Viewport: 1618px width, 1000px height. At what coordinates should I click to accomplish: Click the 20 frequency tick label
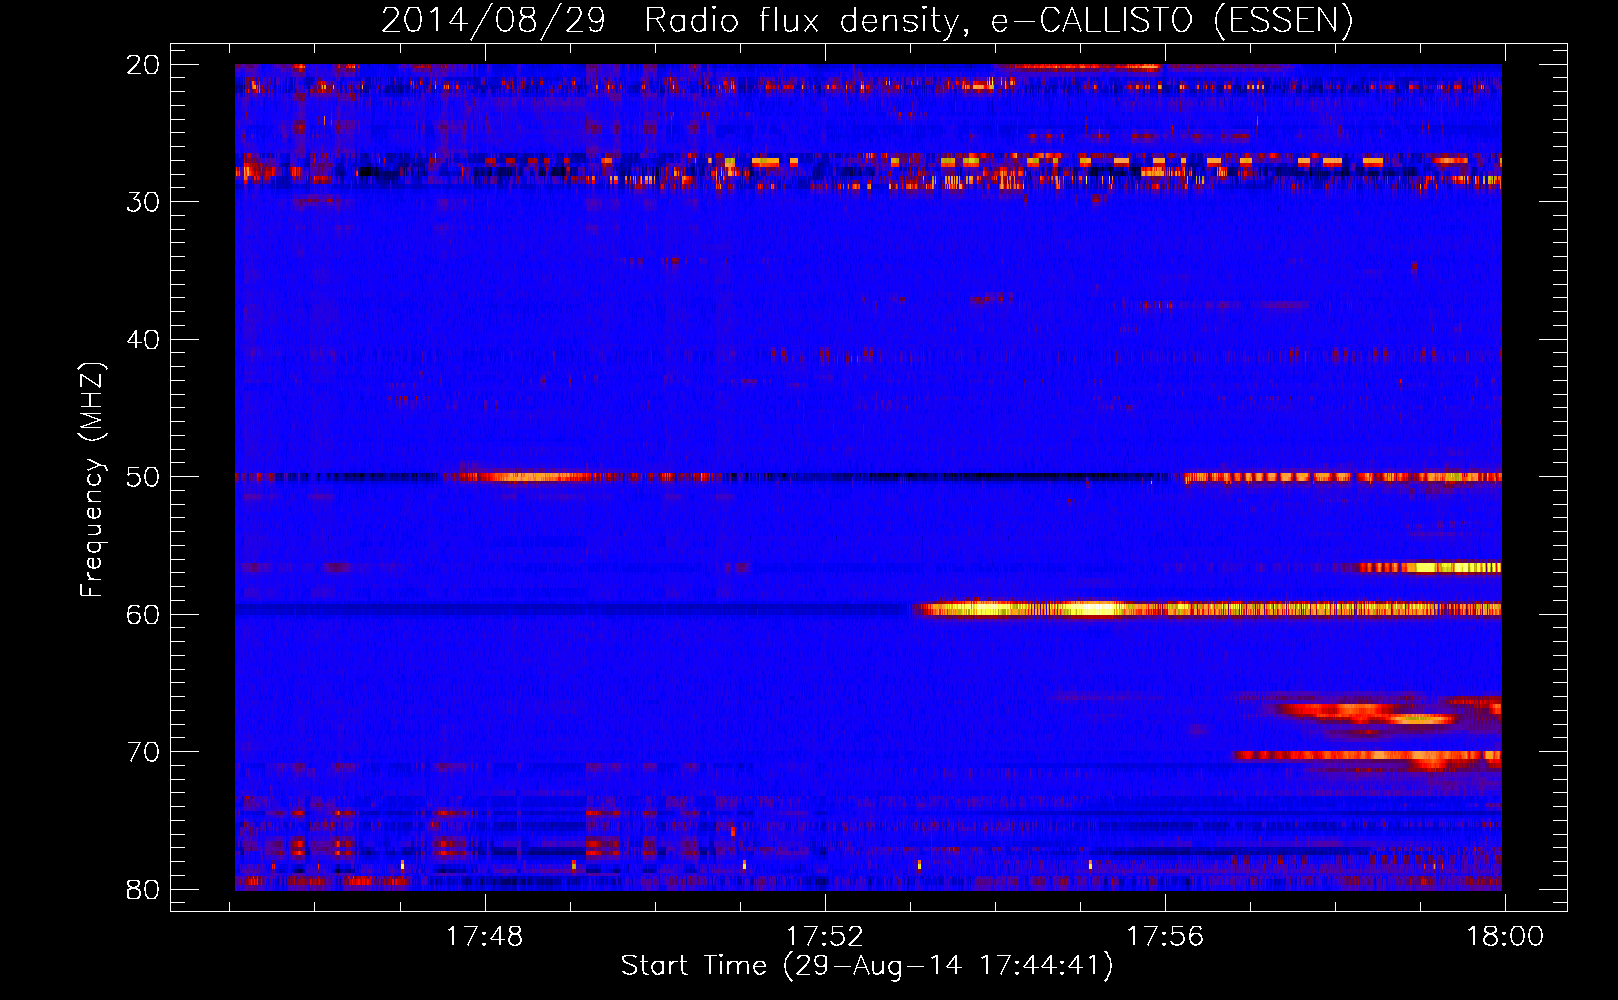pos(143,65)
